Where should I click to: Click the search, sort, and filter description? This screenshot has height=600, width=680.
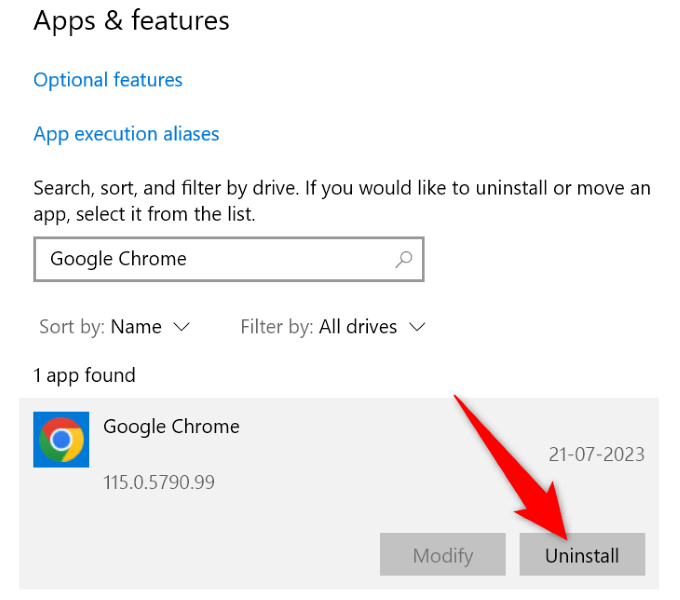click(341, 200)
